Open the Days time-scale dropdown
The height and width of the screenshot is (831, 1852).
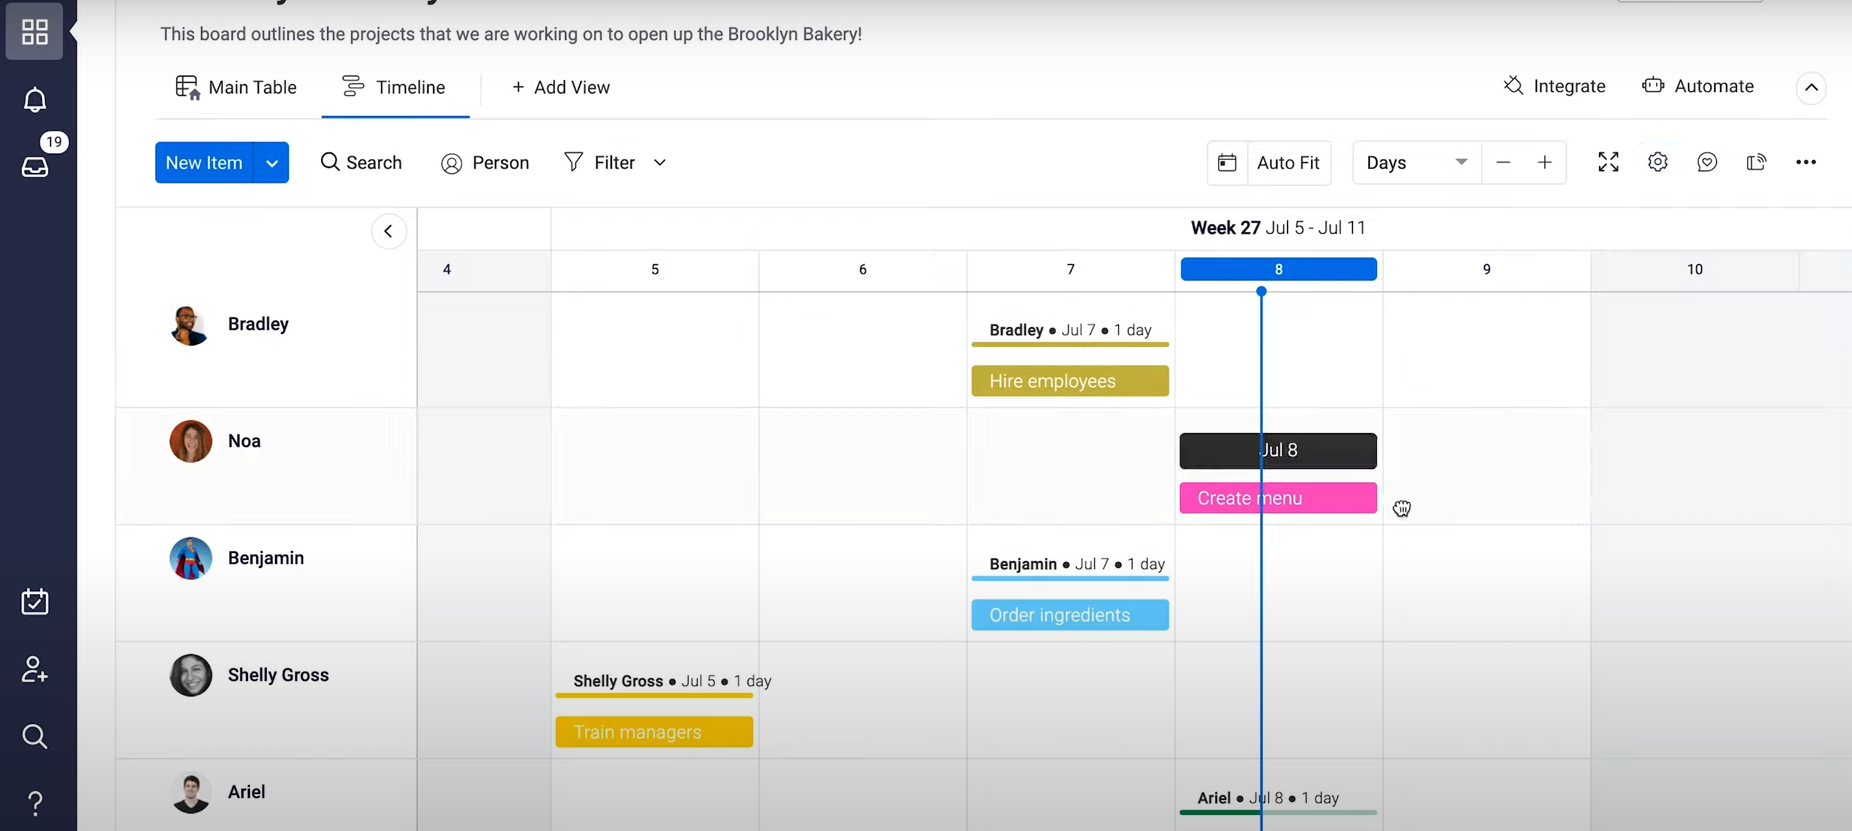tap(1416, 162)
